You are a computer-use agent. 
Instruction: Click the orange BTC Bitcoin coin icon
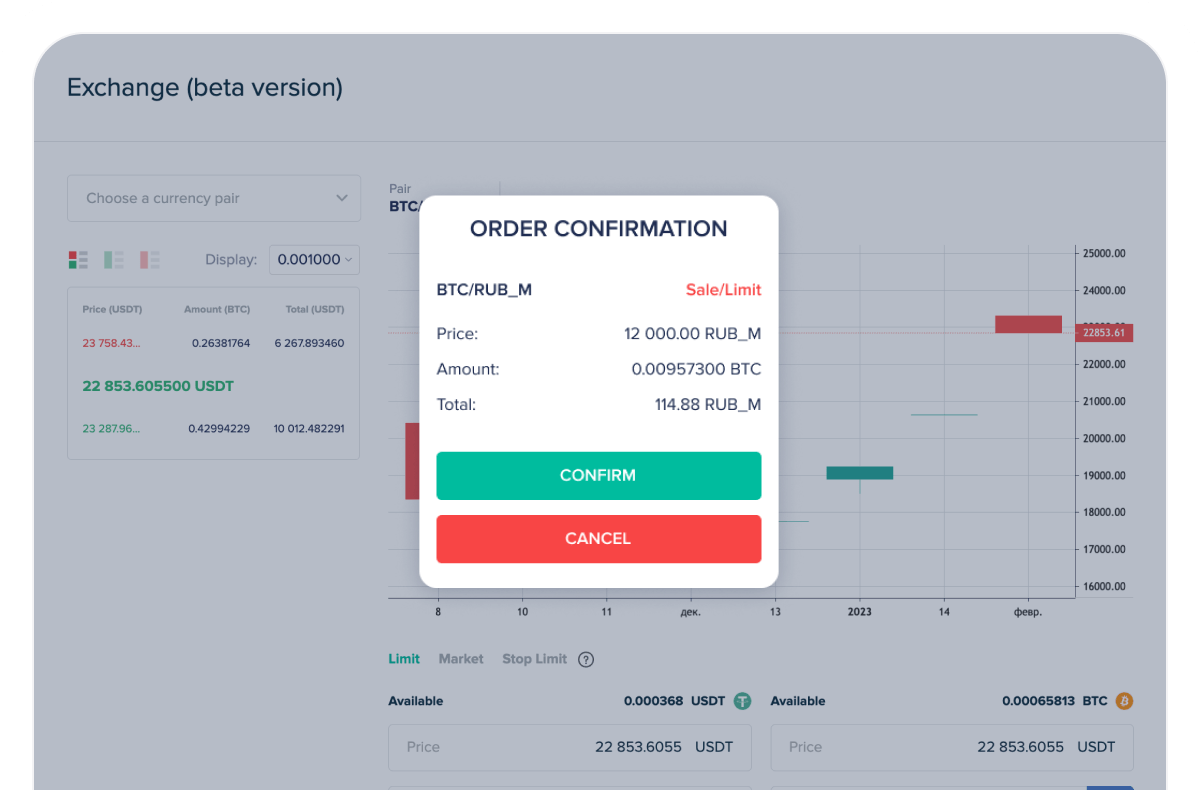point(1124,701)
